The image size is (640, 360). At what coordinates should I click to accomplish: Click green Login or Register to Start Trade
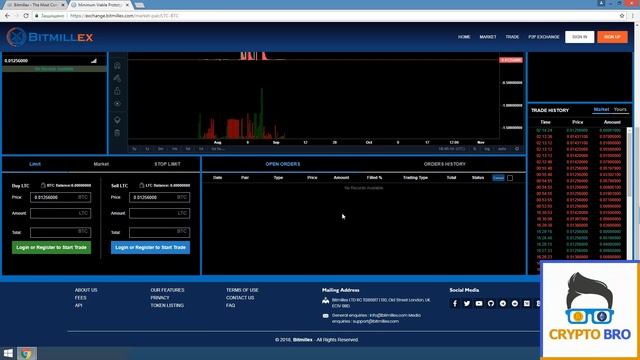coord(51,247)
